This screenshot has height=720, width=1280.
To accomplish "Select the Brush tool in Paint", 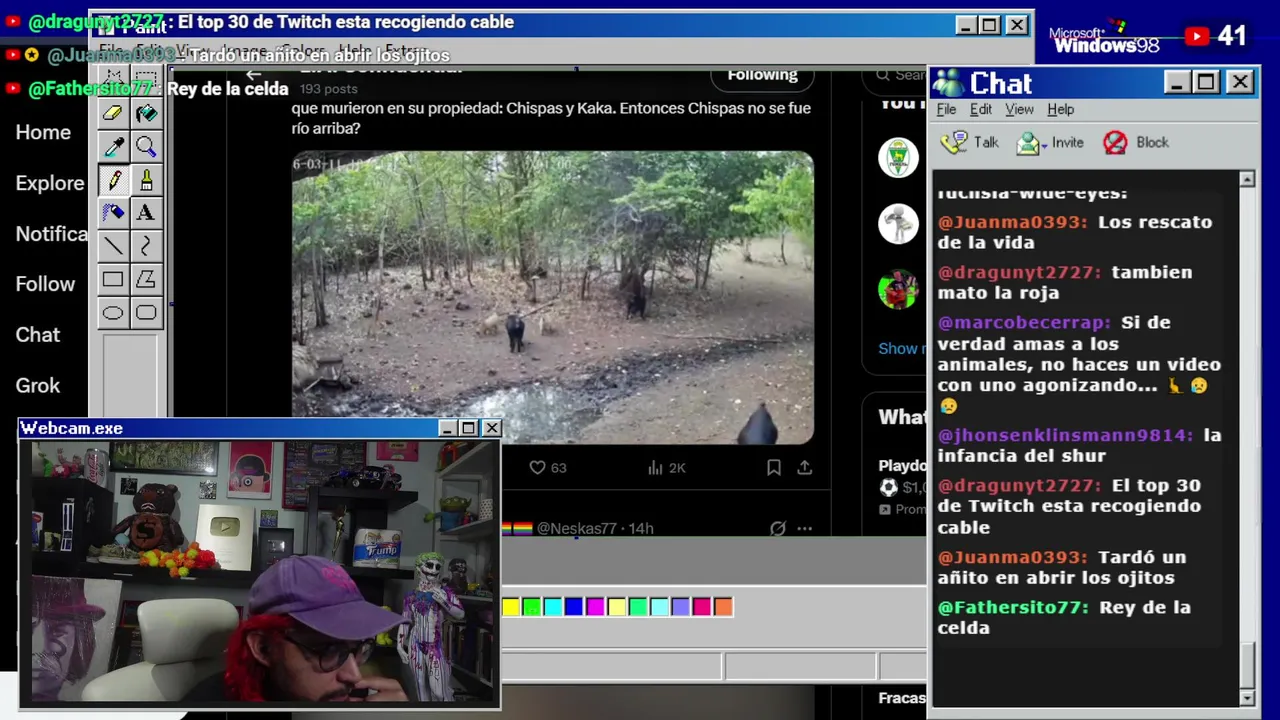I will [x=146, y=180].
